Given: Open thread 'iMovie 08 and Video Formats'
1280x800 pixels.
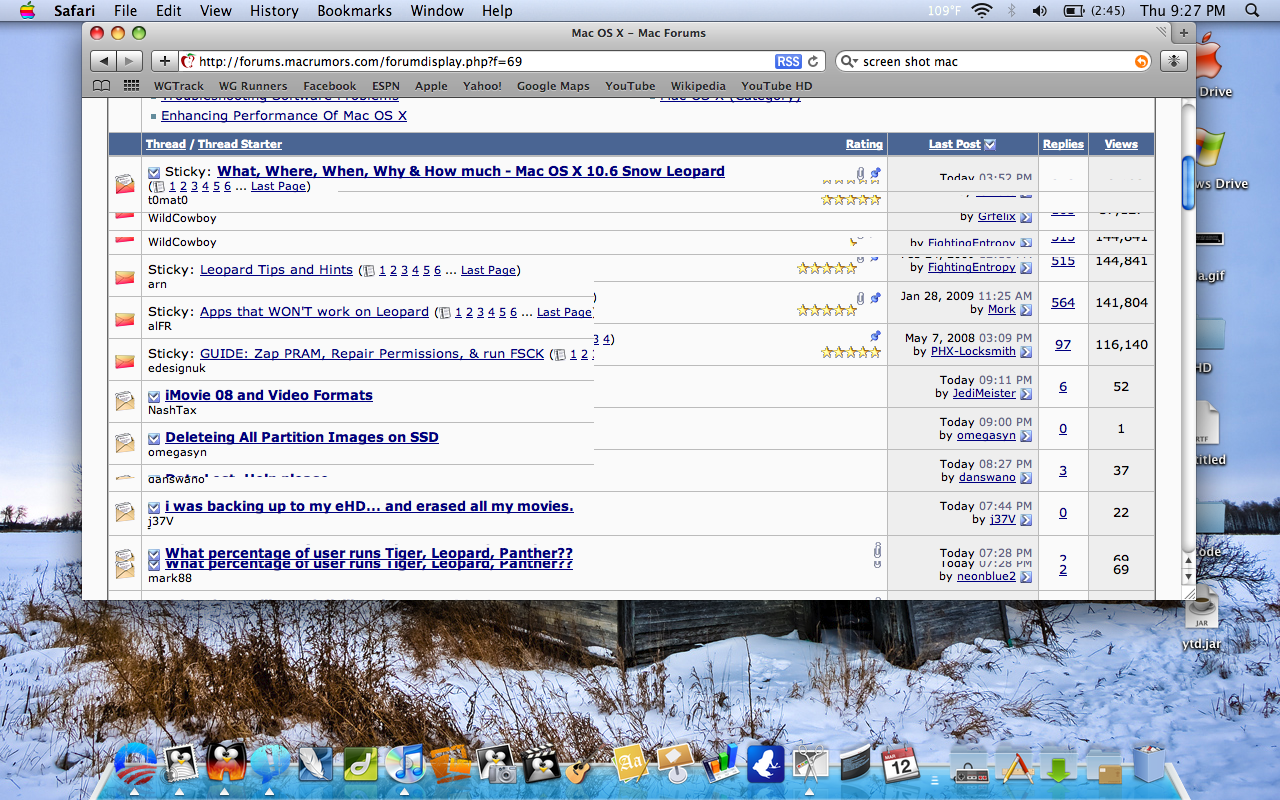Looking at the screenshot, I should (269, 395).
